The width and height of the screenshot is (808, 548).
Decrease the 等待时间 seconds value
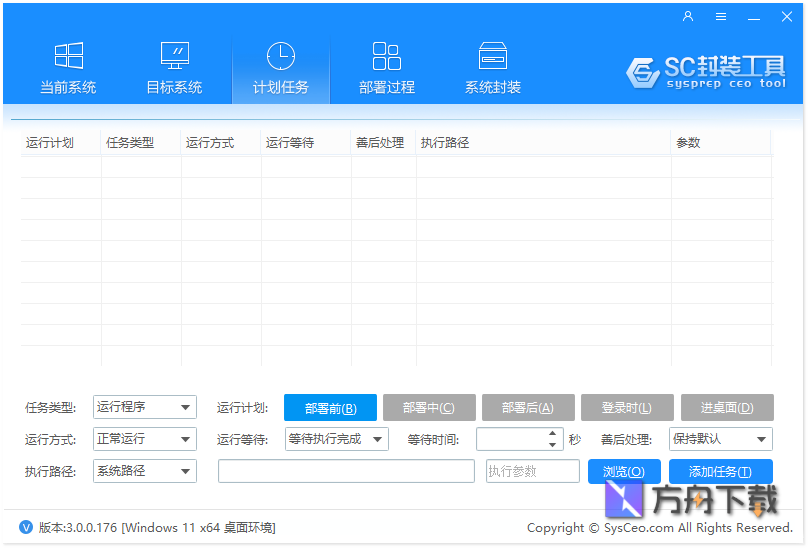point(552,445)
